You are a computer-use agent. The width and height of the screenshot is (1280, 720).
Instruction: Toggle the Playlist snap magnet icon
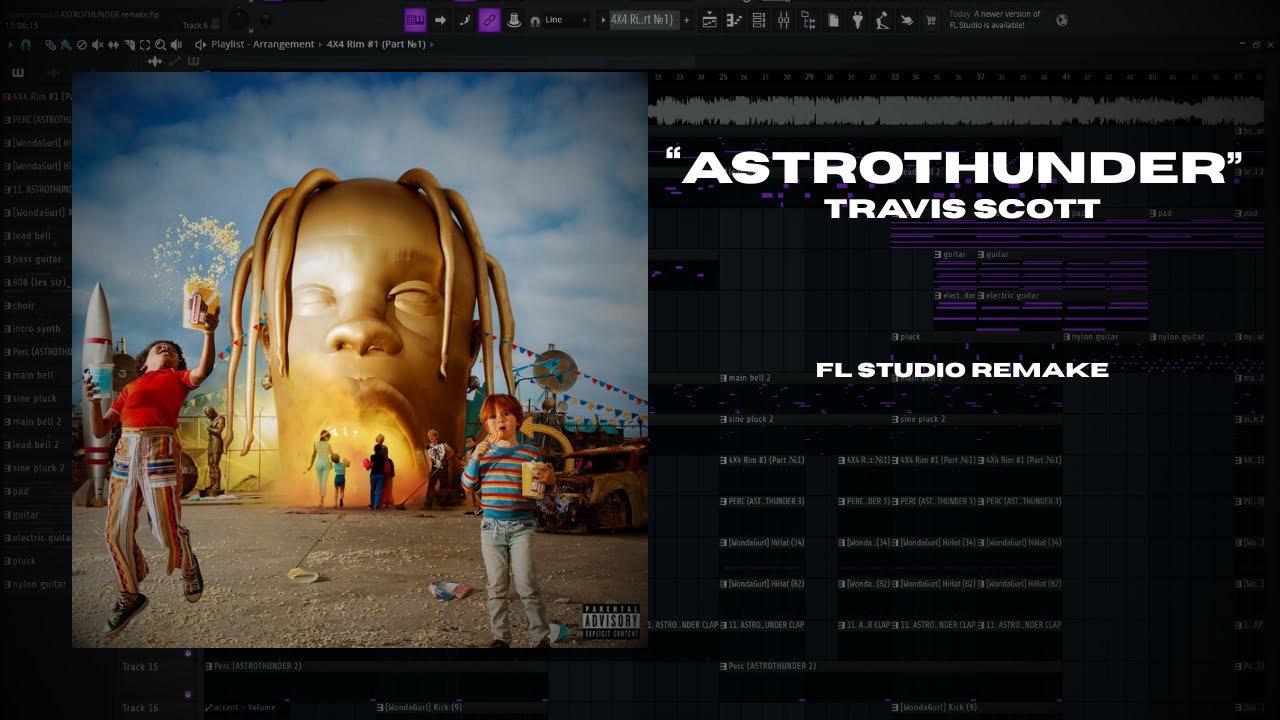[25, 45]
